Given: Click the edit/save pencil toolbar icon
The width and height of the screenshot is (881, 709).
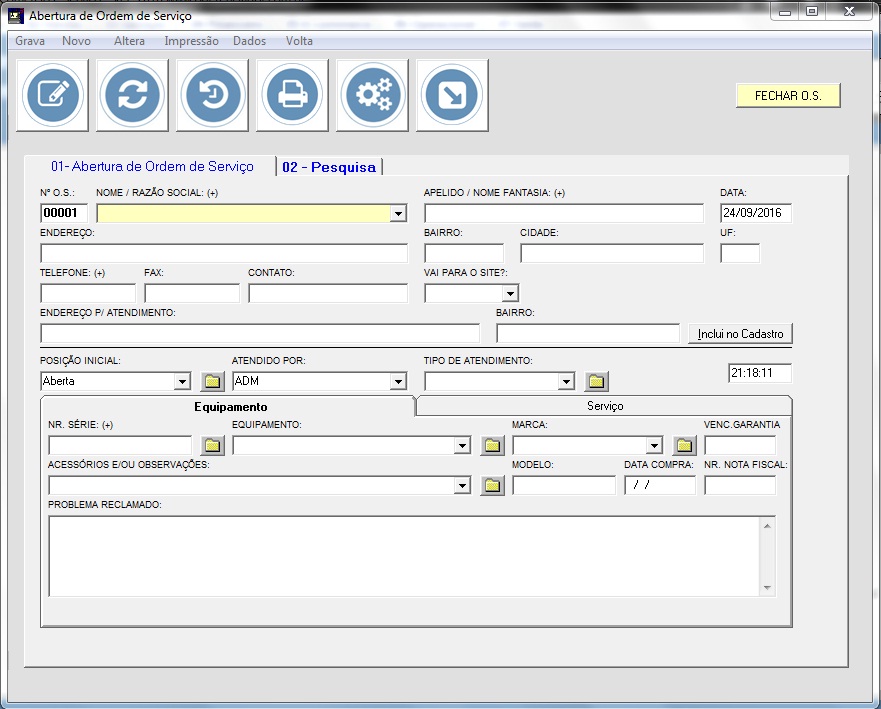Looking at the screenshot, I should click(x=52, y=95).
